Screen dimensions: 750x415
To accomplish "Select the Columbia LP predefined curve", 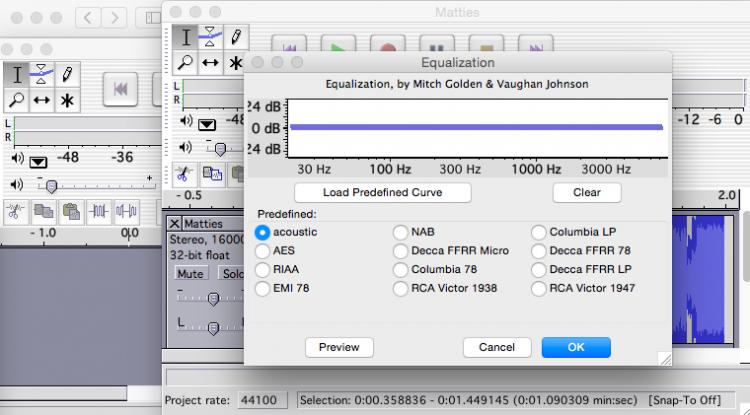I will (x=539, y=232).
